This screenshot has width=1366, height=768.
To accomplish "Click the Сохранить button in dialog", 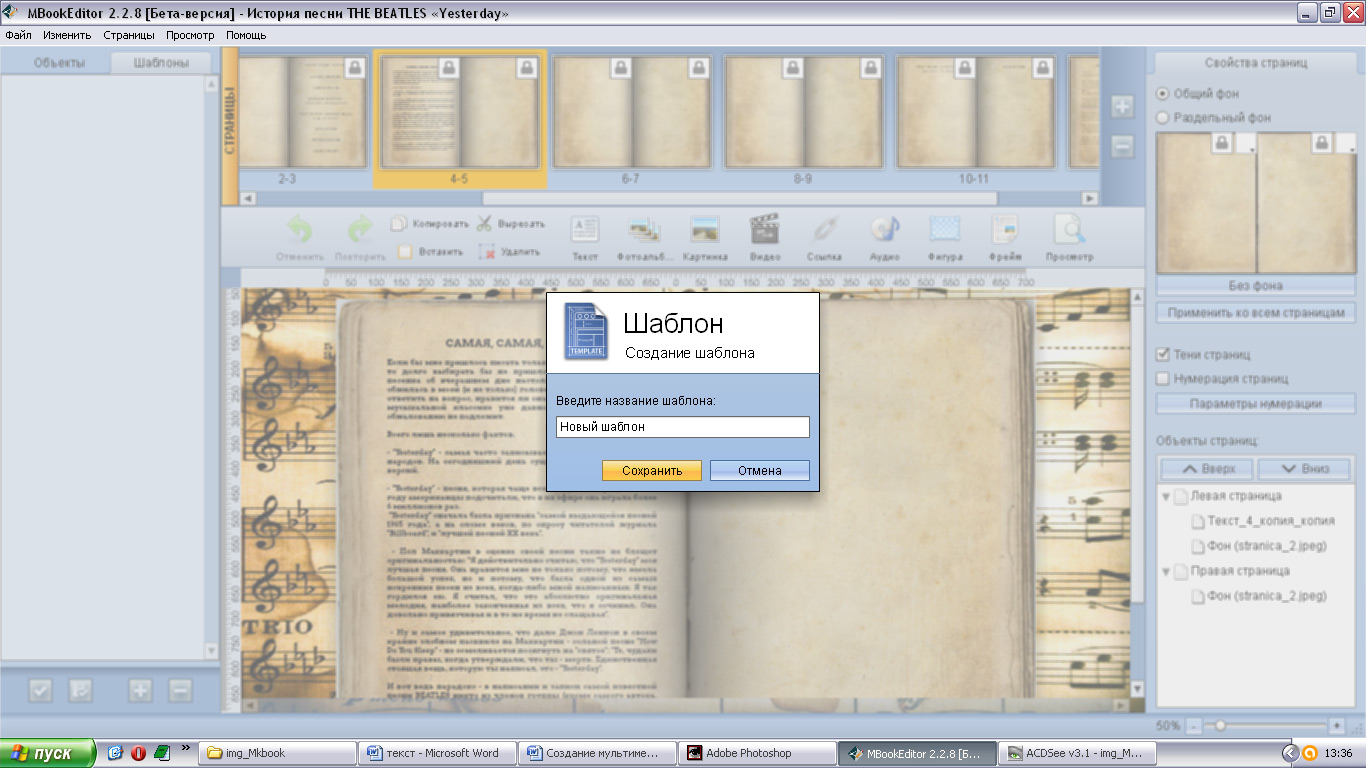I will [x=652, y=470].
